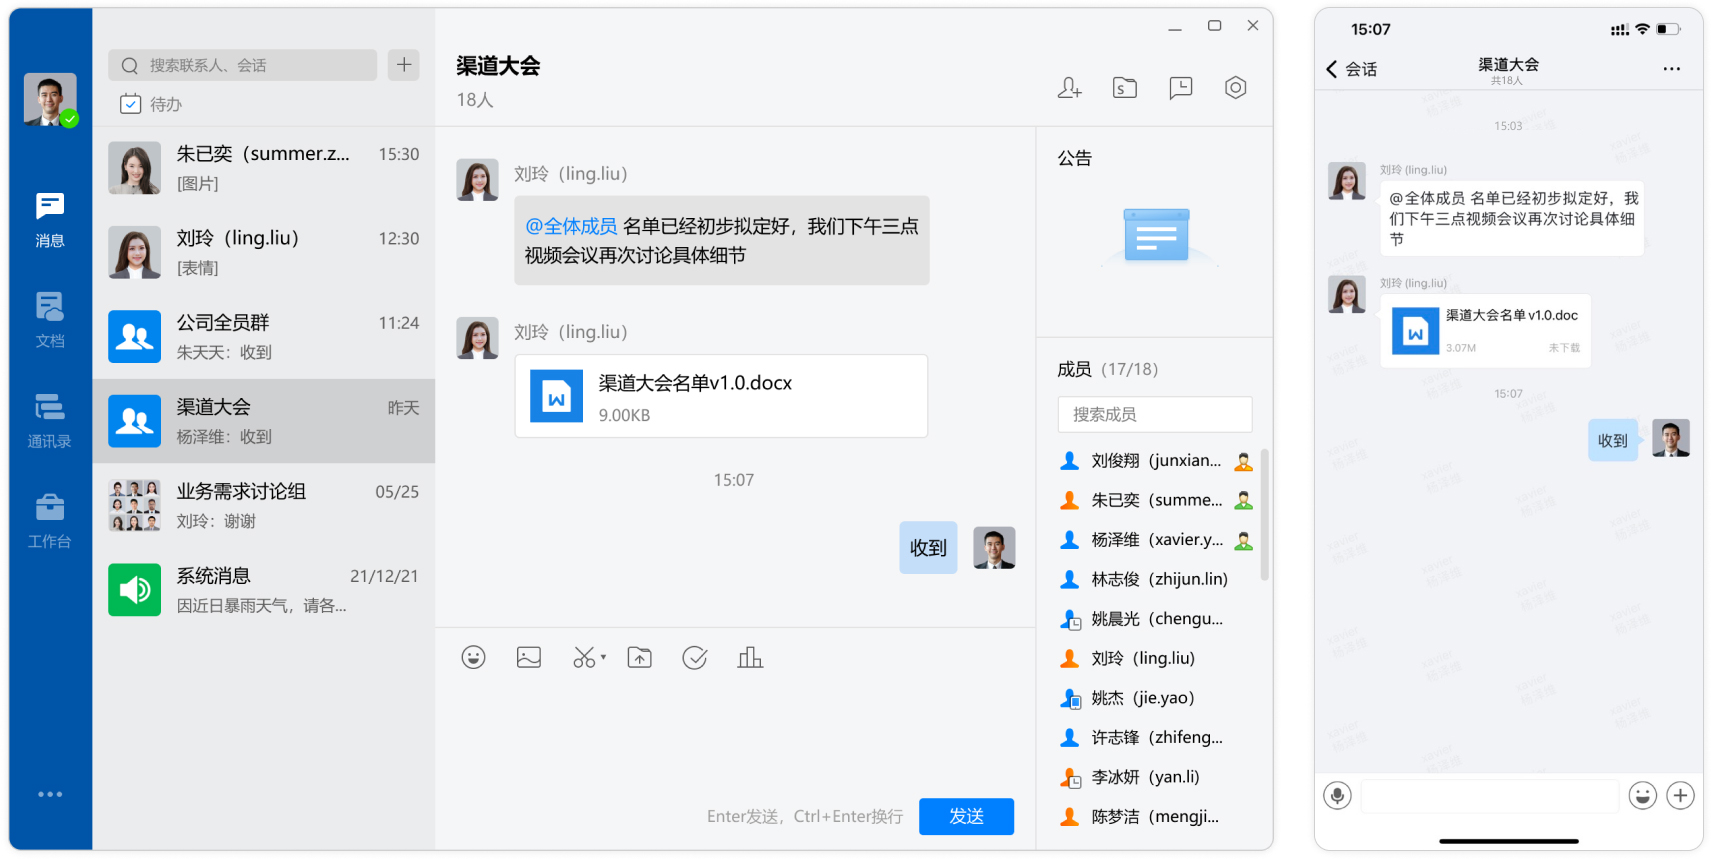Open the 业务需求讨论组 group chat
This screenshot has width=1711, height=859.
(264, 505)
